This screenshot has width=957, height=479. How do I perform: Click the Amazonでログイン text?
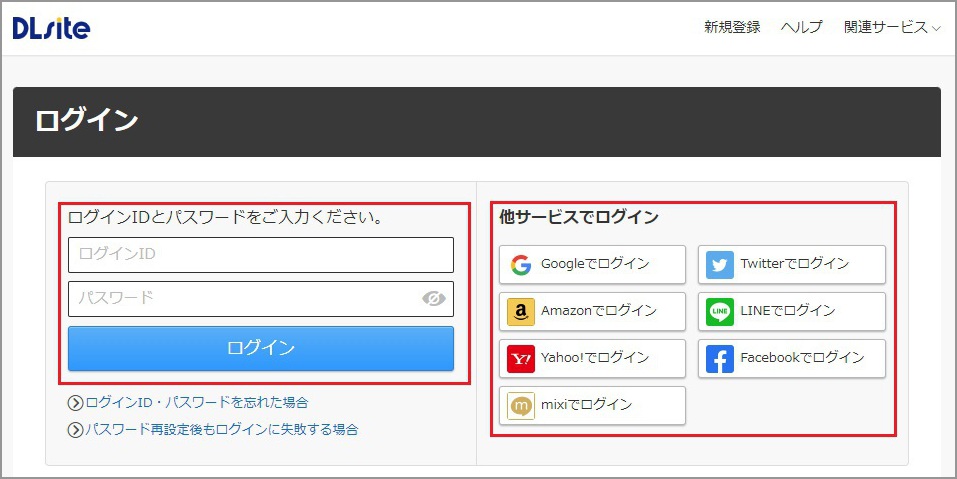(599, 311)
